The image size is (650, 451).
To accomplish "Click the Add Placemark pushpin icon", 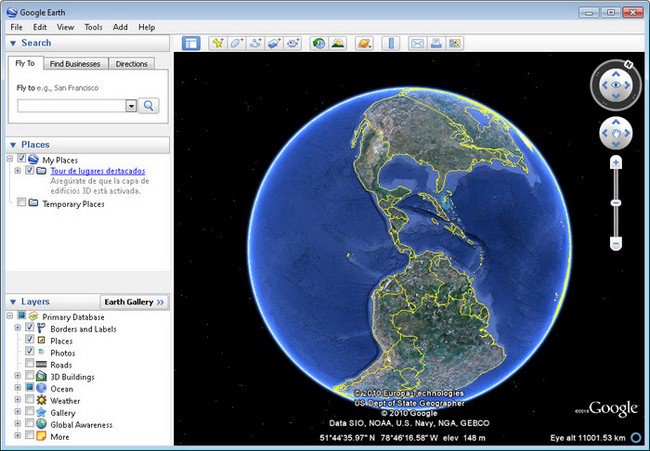I will (218, 44).
